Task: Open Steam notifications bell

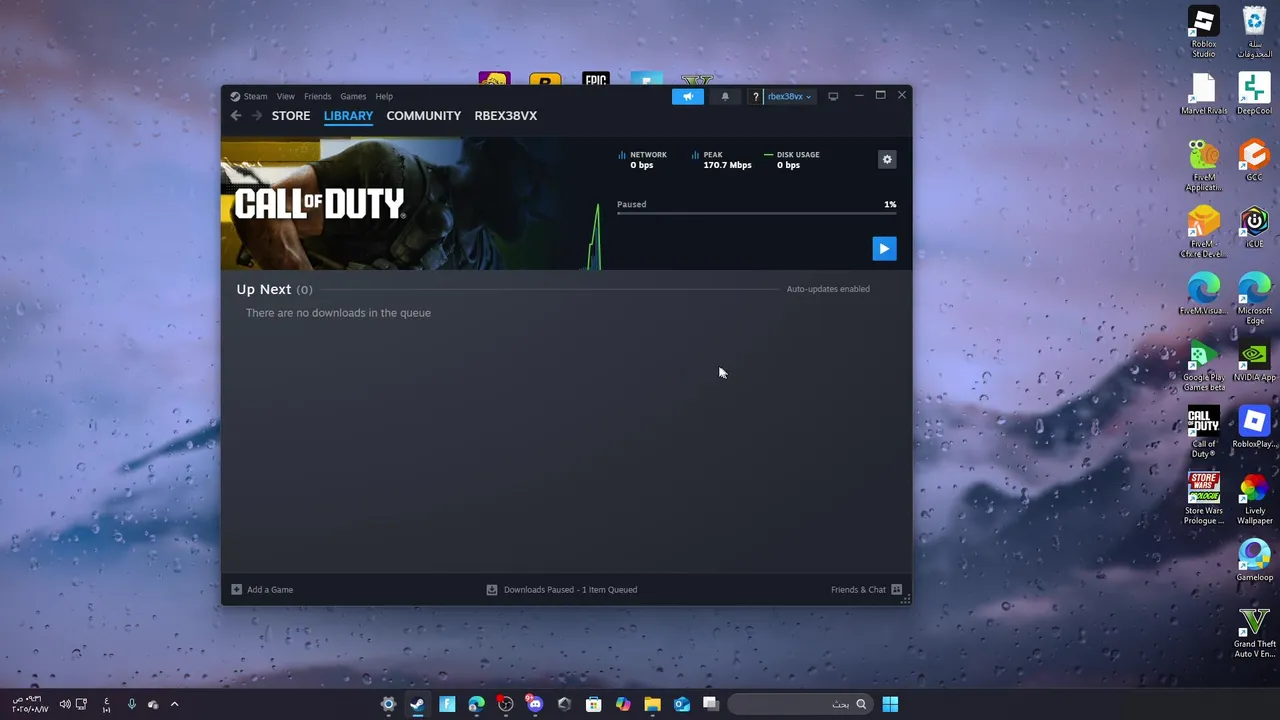Action: (x=725, y=96)
